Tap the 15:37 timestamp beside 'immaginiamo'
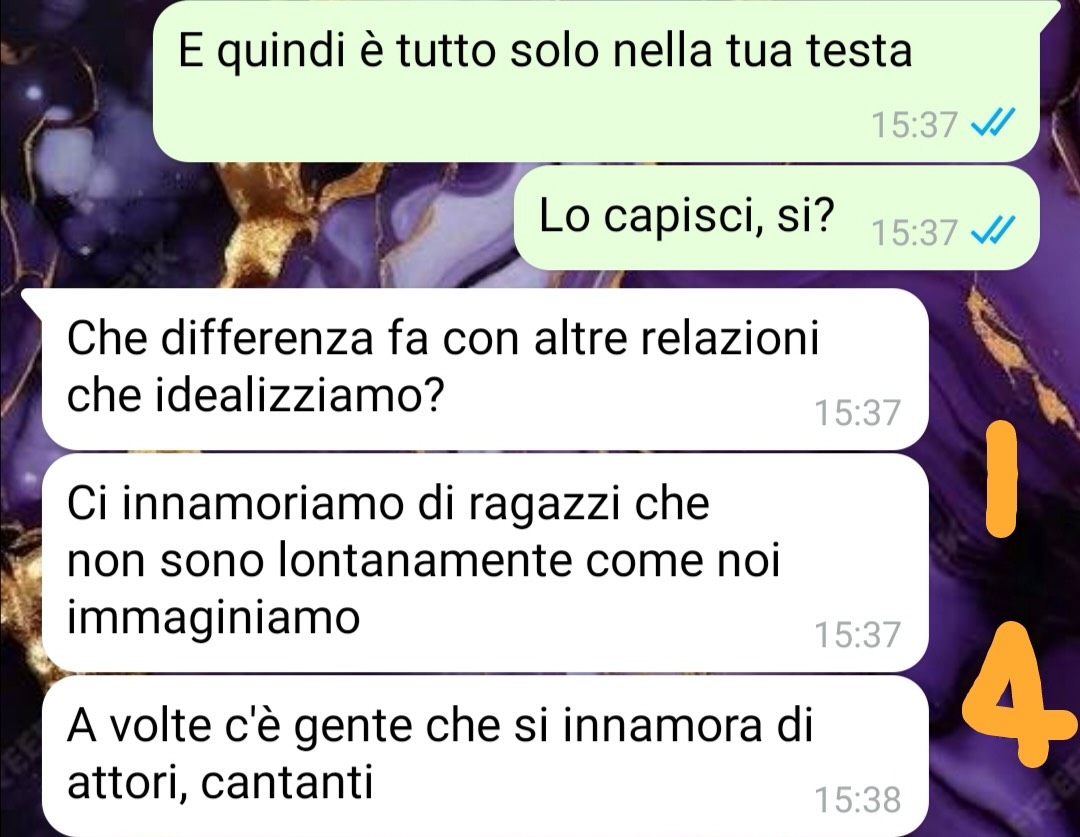 pos(858,634)
